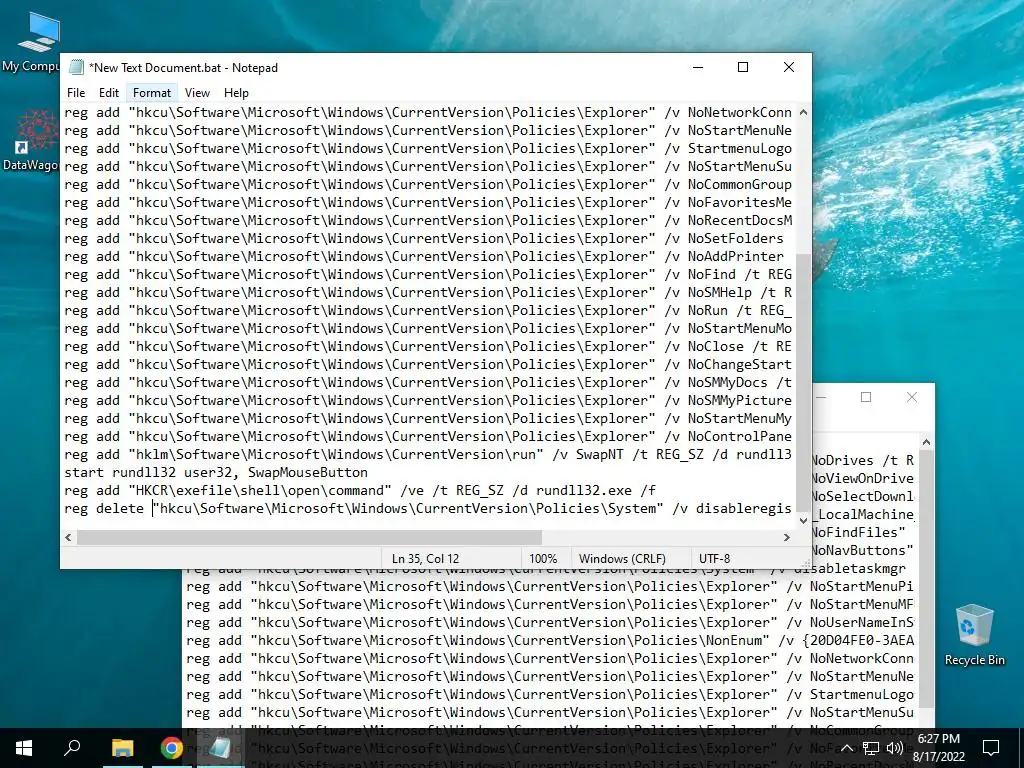Open taskbar Search magnifier

(x=72, y=748)
